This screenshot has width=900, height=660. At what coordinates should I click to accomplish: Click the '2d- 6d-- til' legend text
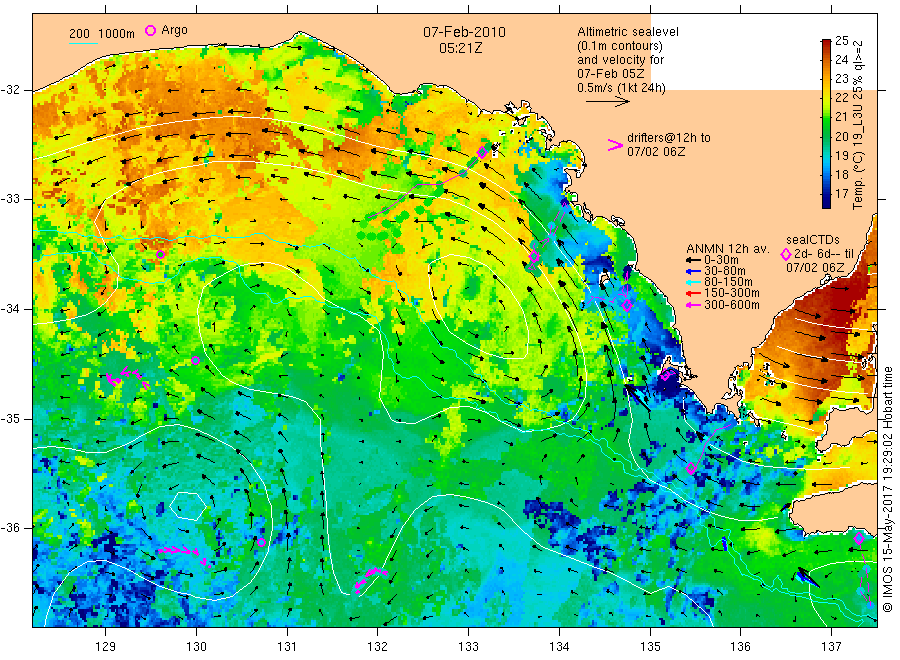click(x=824, y=254)
